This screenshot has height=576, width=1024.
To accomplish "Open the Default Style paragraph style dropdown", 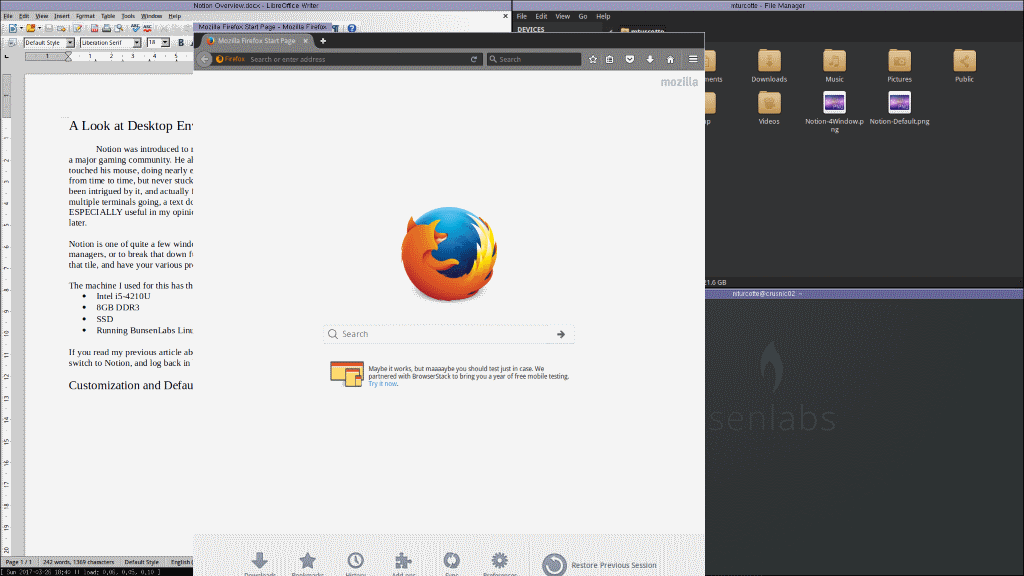I will (70, 42).
